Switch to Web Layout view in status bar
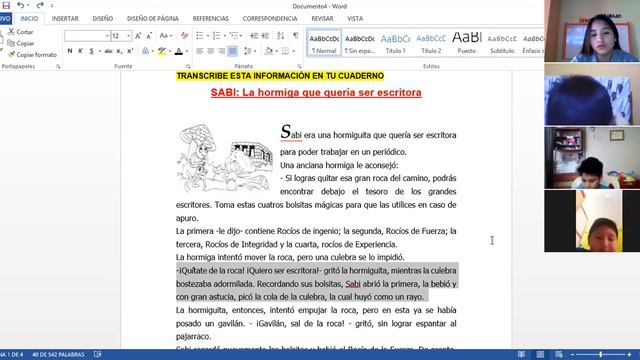 click(559, 354)
